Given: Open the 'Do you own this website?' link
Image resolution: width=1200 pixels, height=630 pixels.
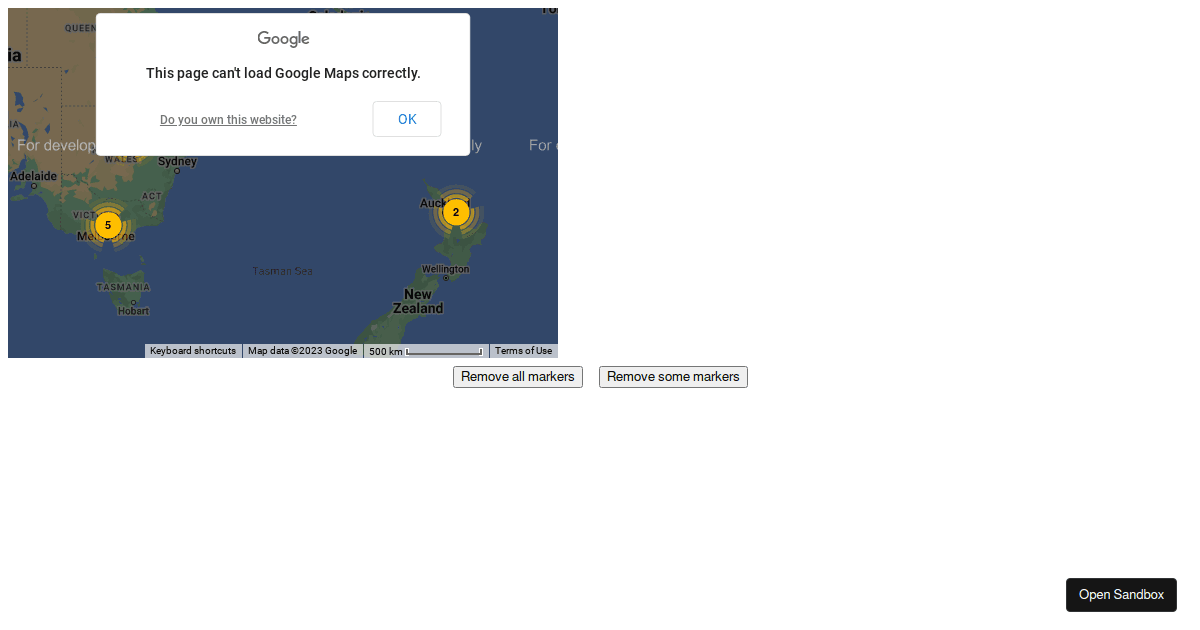Looking at the screenshot, I should click(x=228, y=119).
